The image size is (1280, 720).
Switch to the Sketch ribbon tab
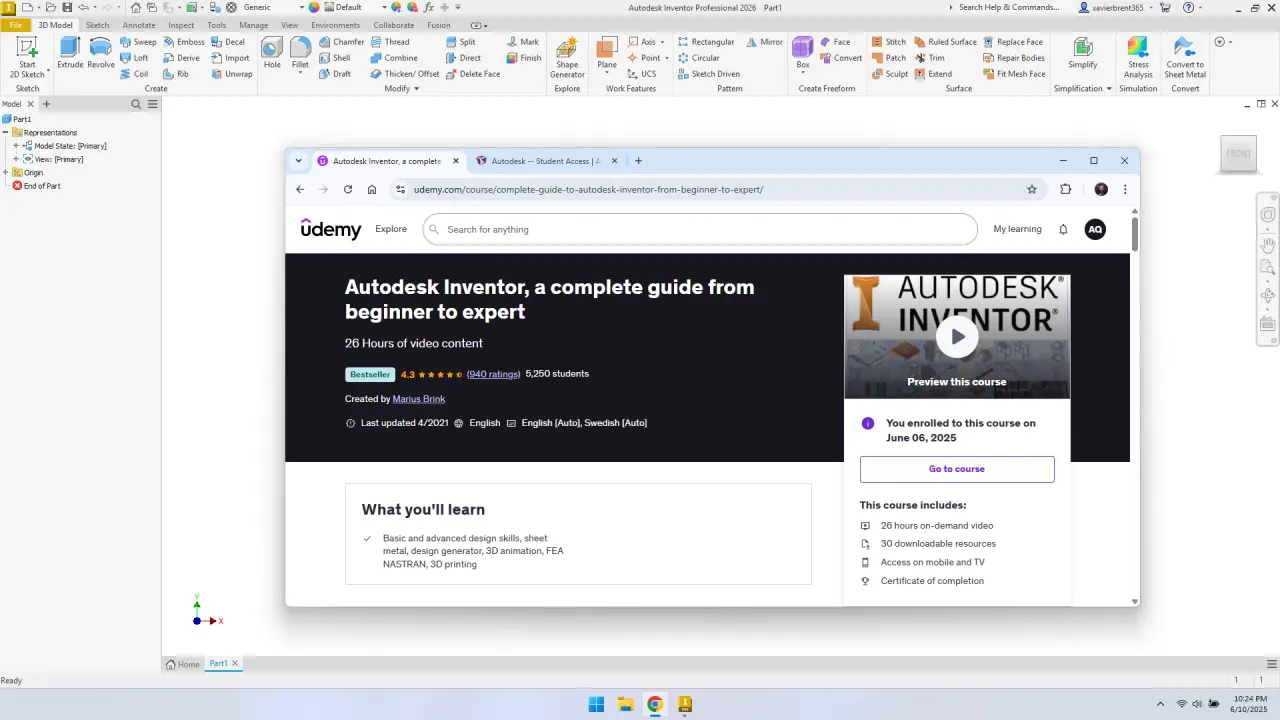click(x=98, y=25)
